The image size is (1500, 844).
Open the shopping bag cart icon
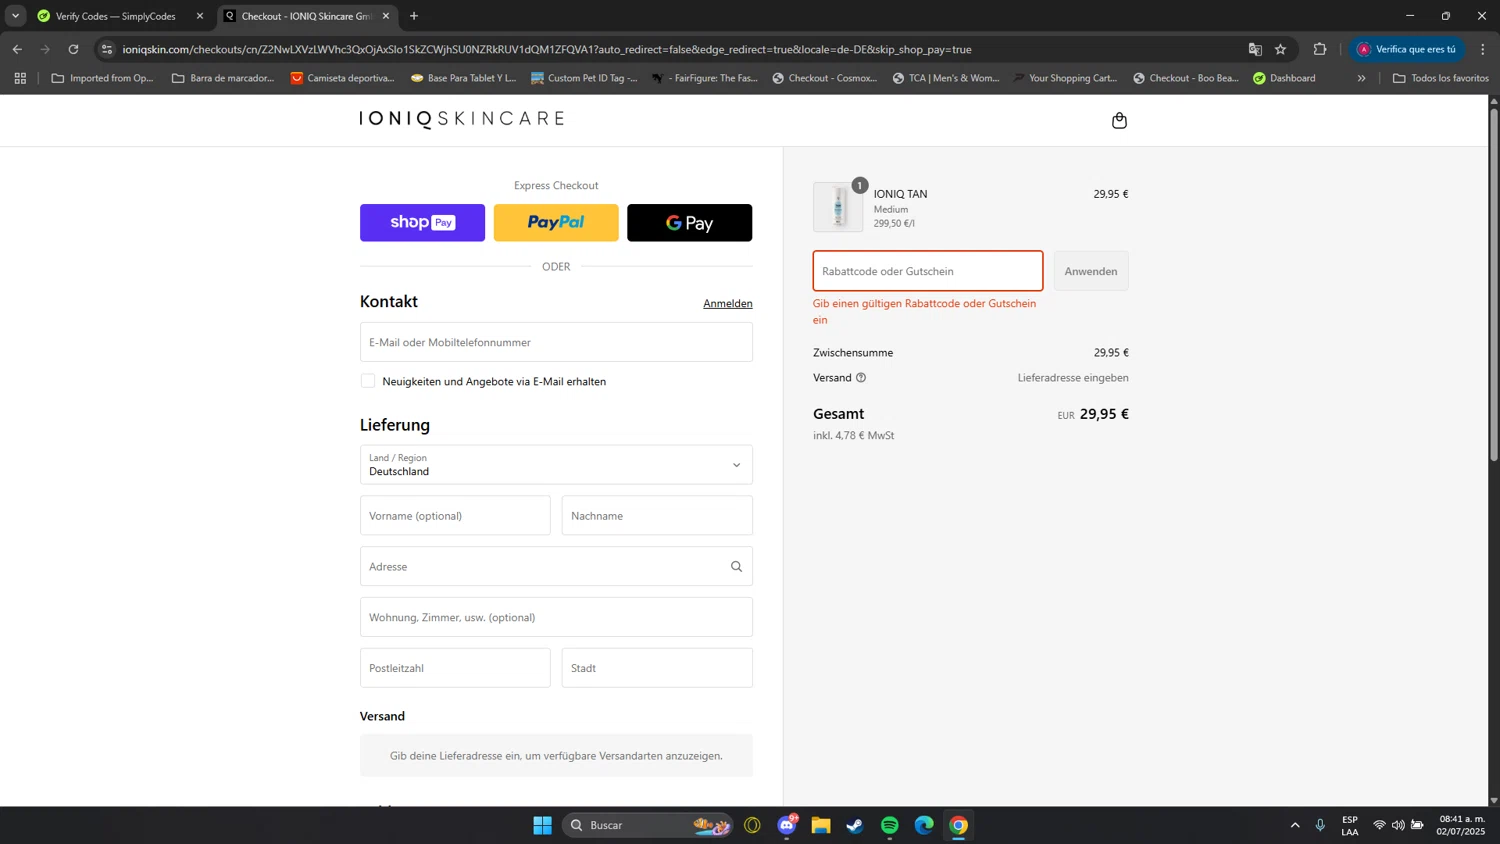coord(1119,121)
